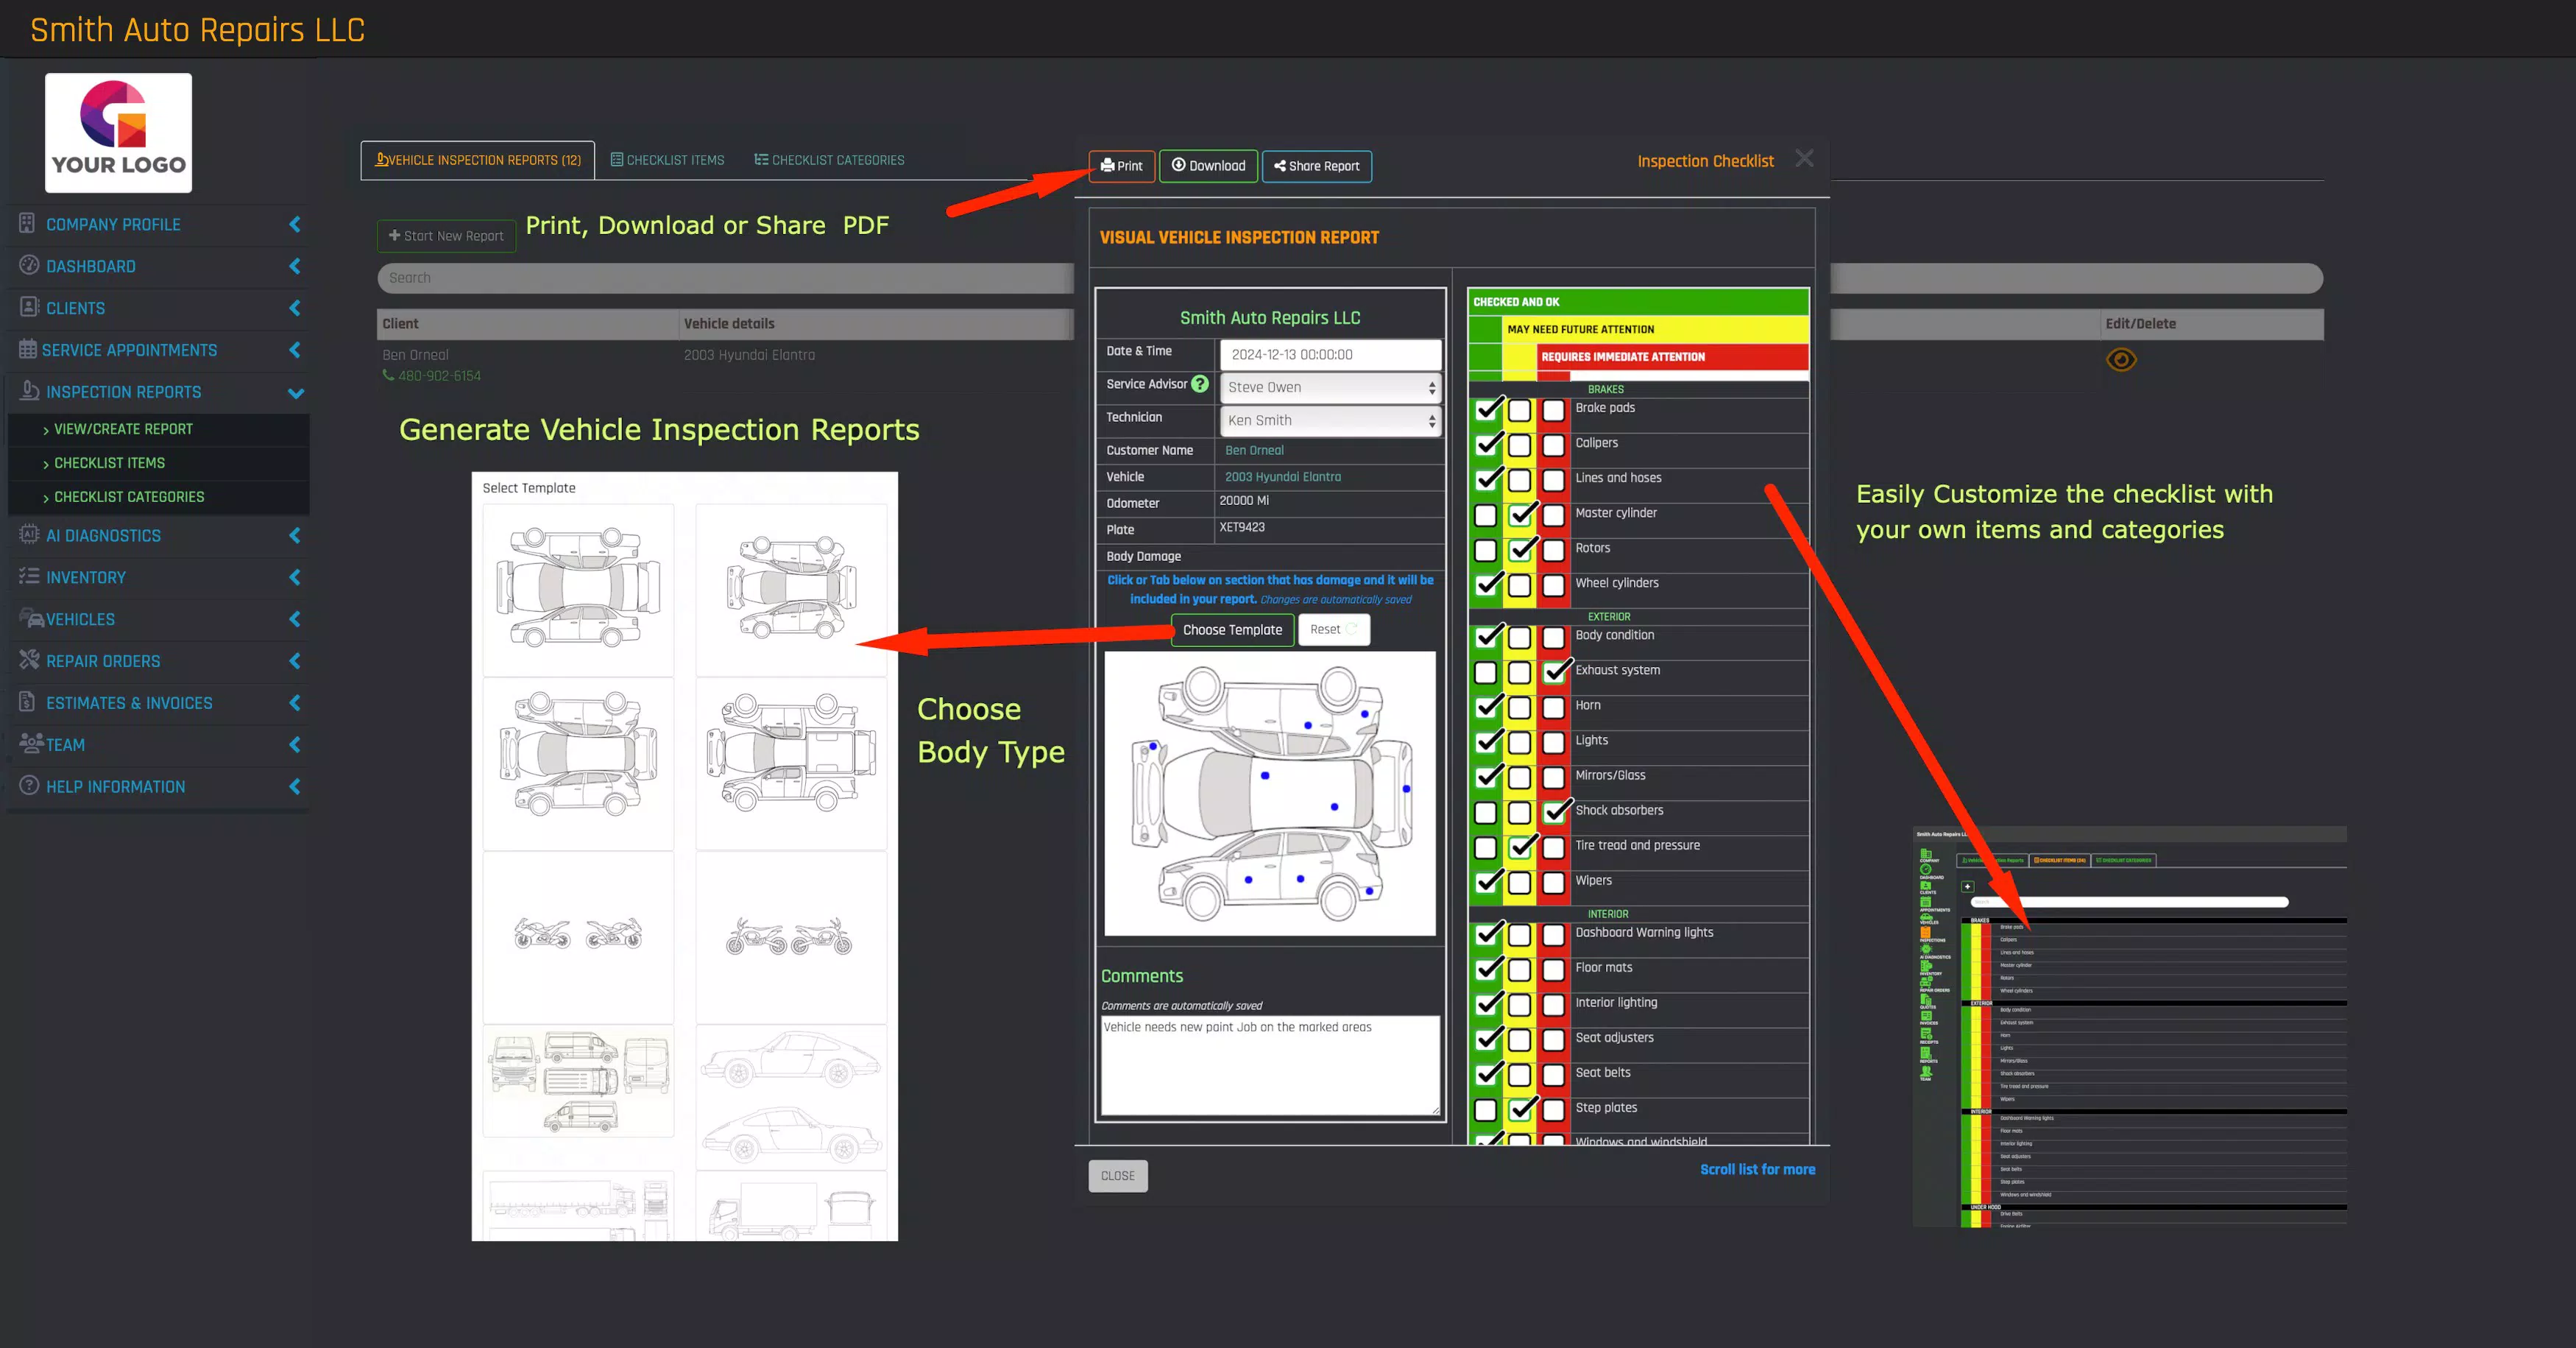Check the yellow box for Horn

pos(1519,708)
